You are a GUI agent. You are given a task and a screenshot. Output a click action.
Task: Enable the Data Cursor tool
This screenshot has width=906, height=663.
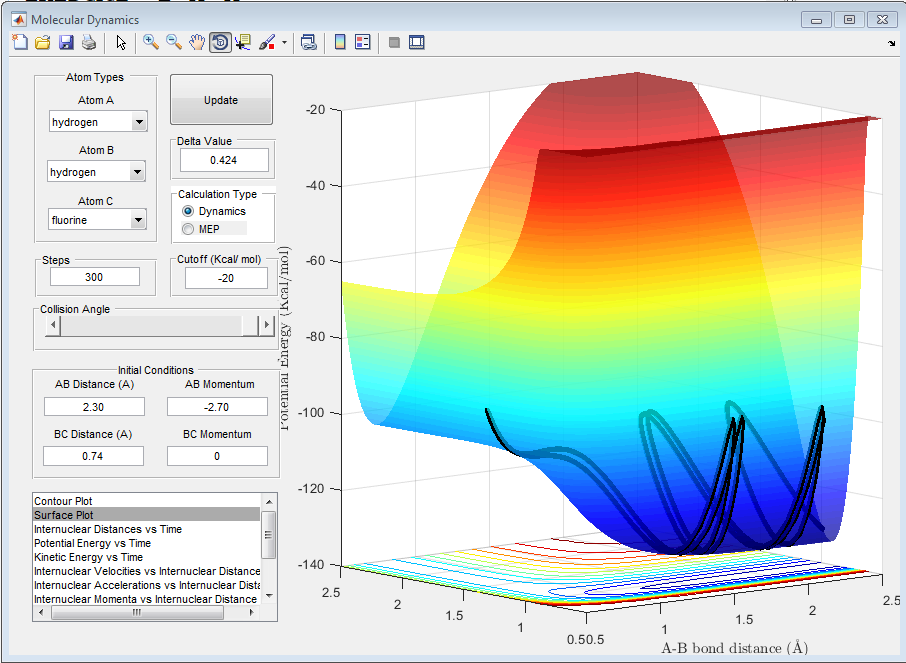tap(243, 42)
